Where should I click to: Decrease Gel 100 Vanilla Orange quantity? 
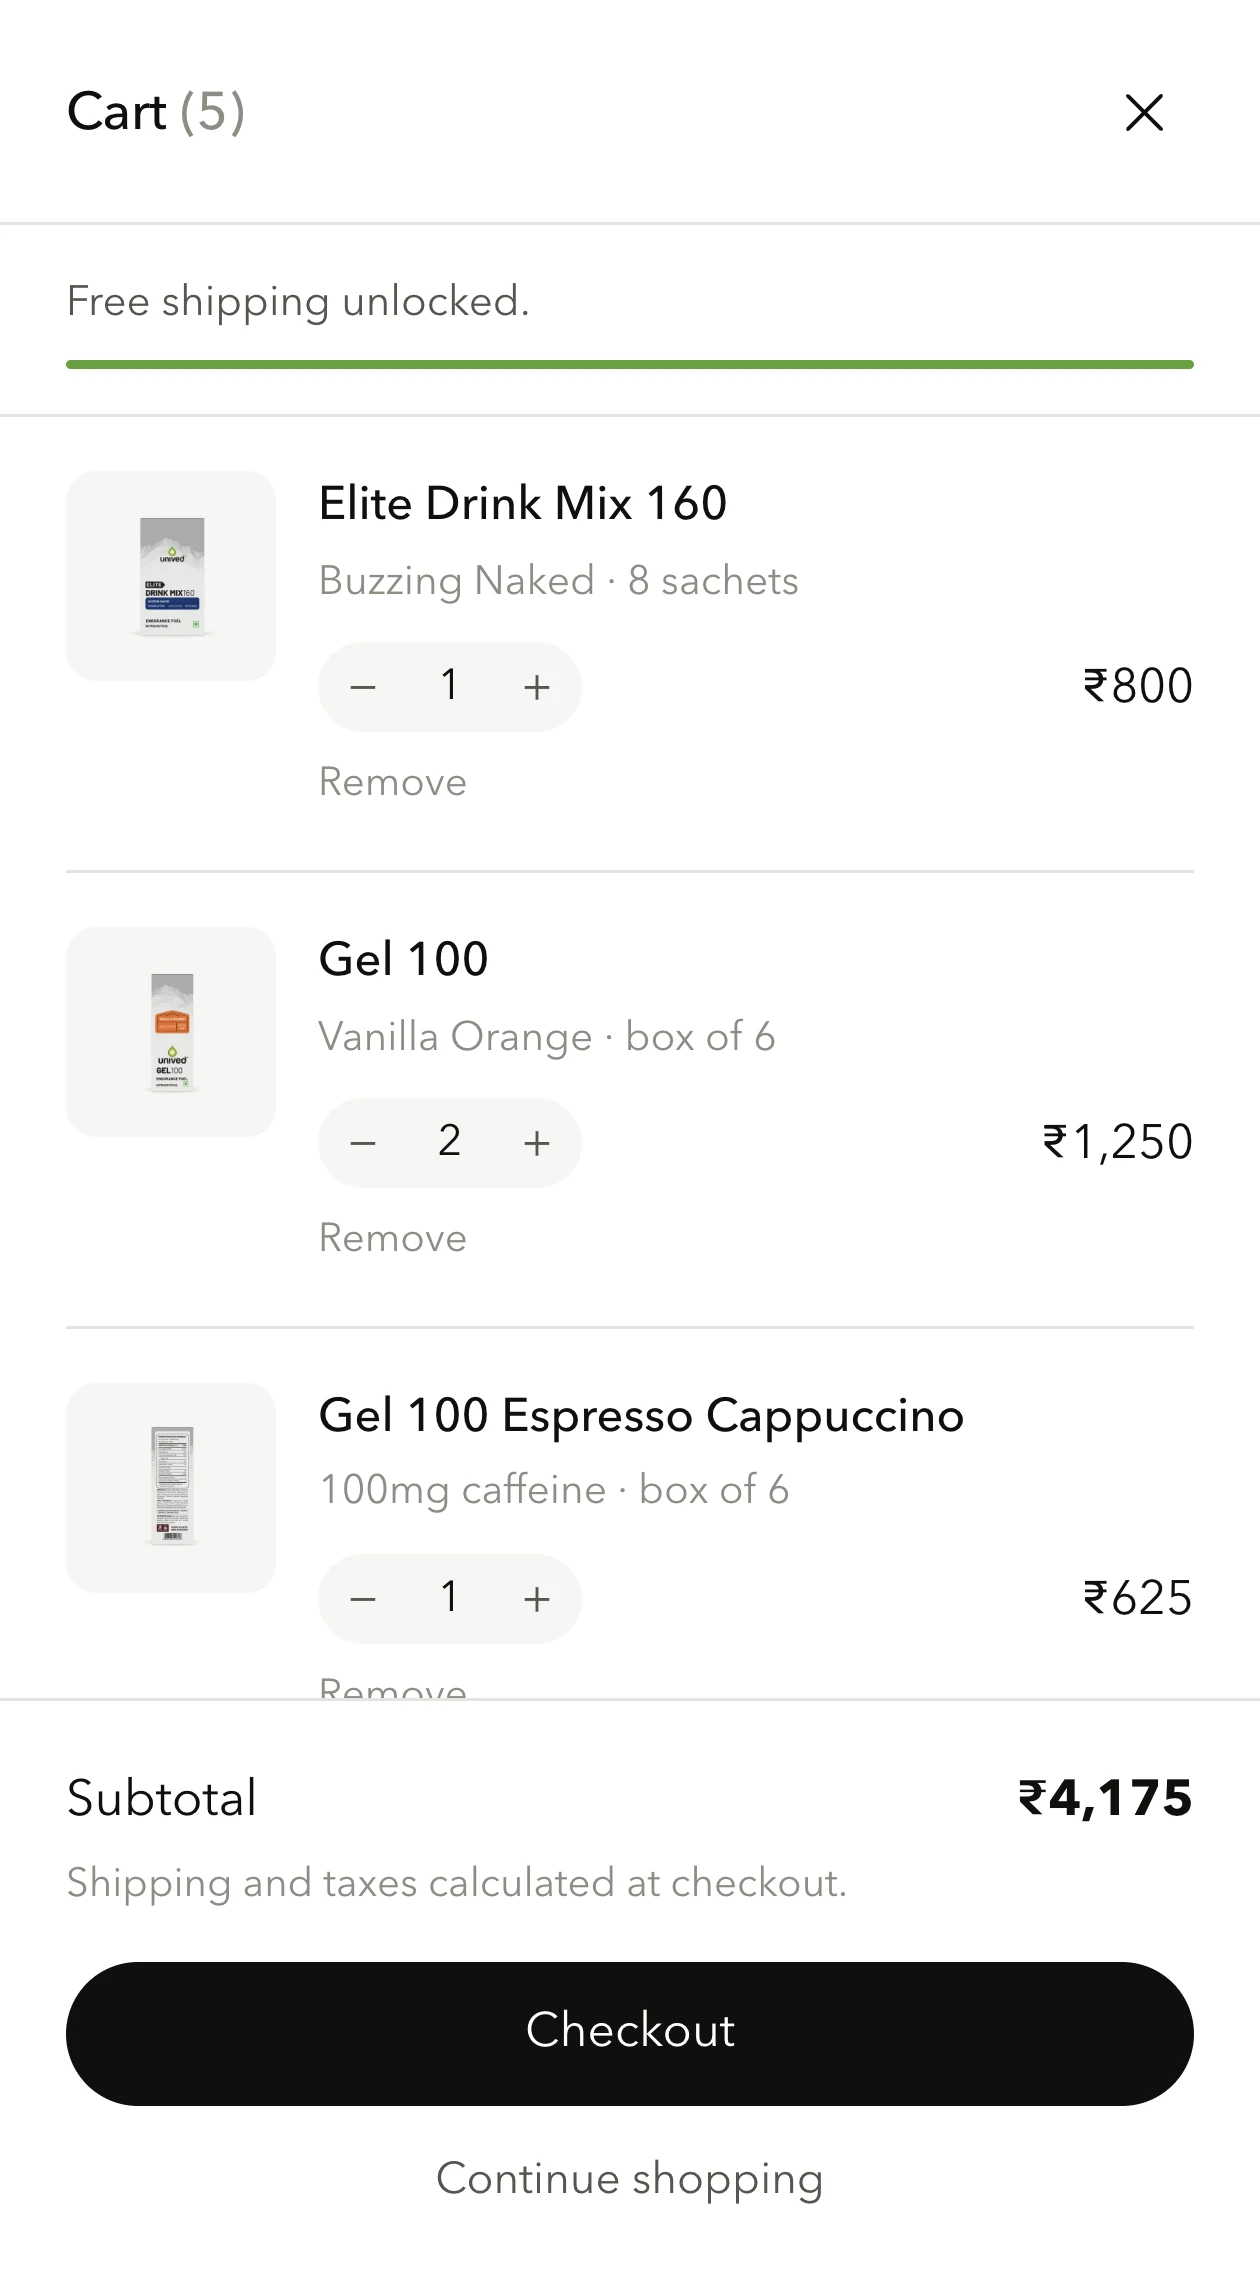(x=363, y=1143)
